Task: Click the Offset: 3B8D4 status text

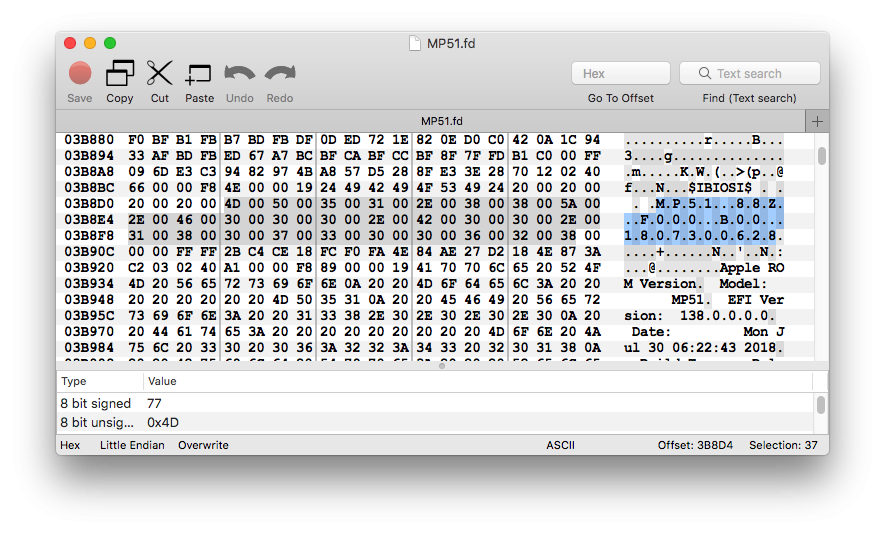Action: pyautogui.click(x=695, y=445)
